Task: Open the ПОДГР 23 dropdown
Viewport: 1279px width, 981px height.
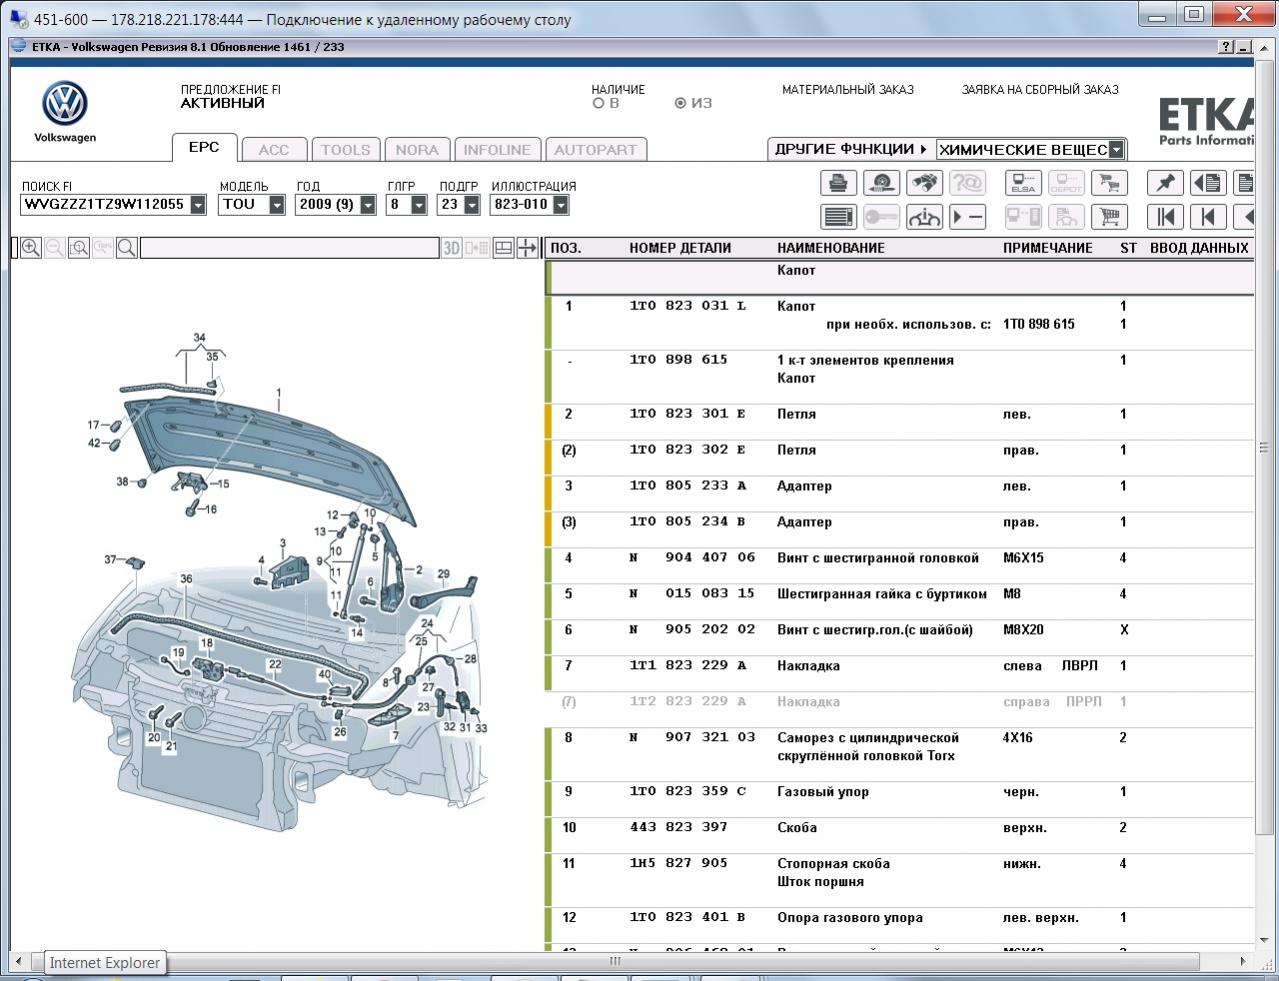Action: click(x=471, y=205)
